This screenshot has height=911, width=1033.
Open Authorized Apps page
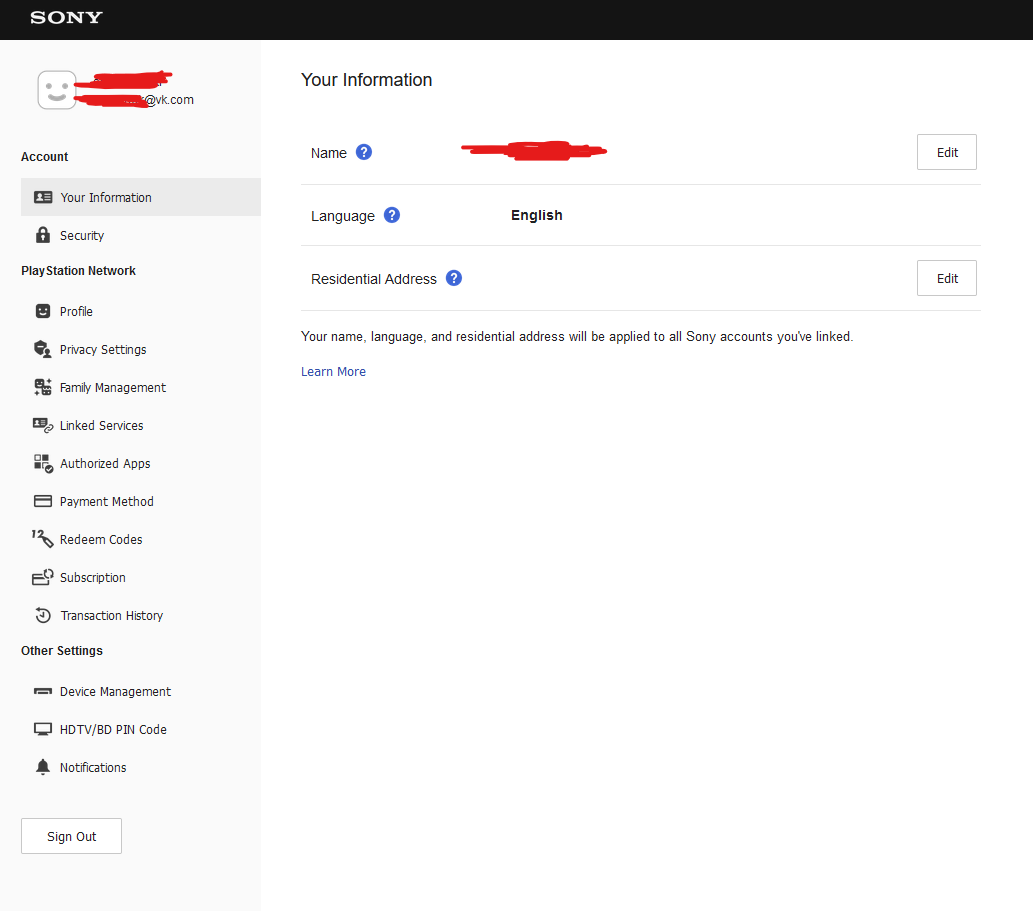click(x=141, y=463)
